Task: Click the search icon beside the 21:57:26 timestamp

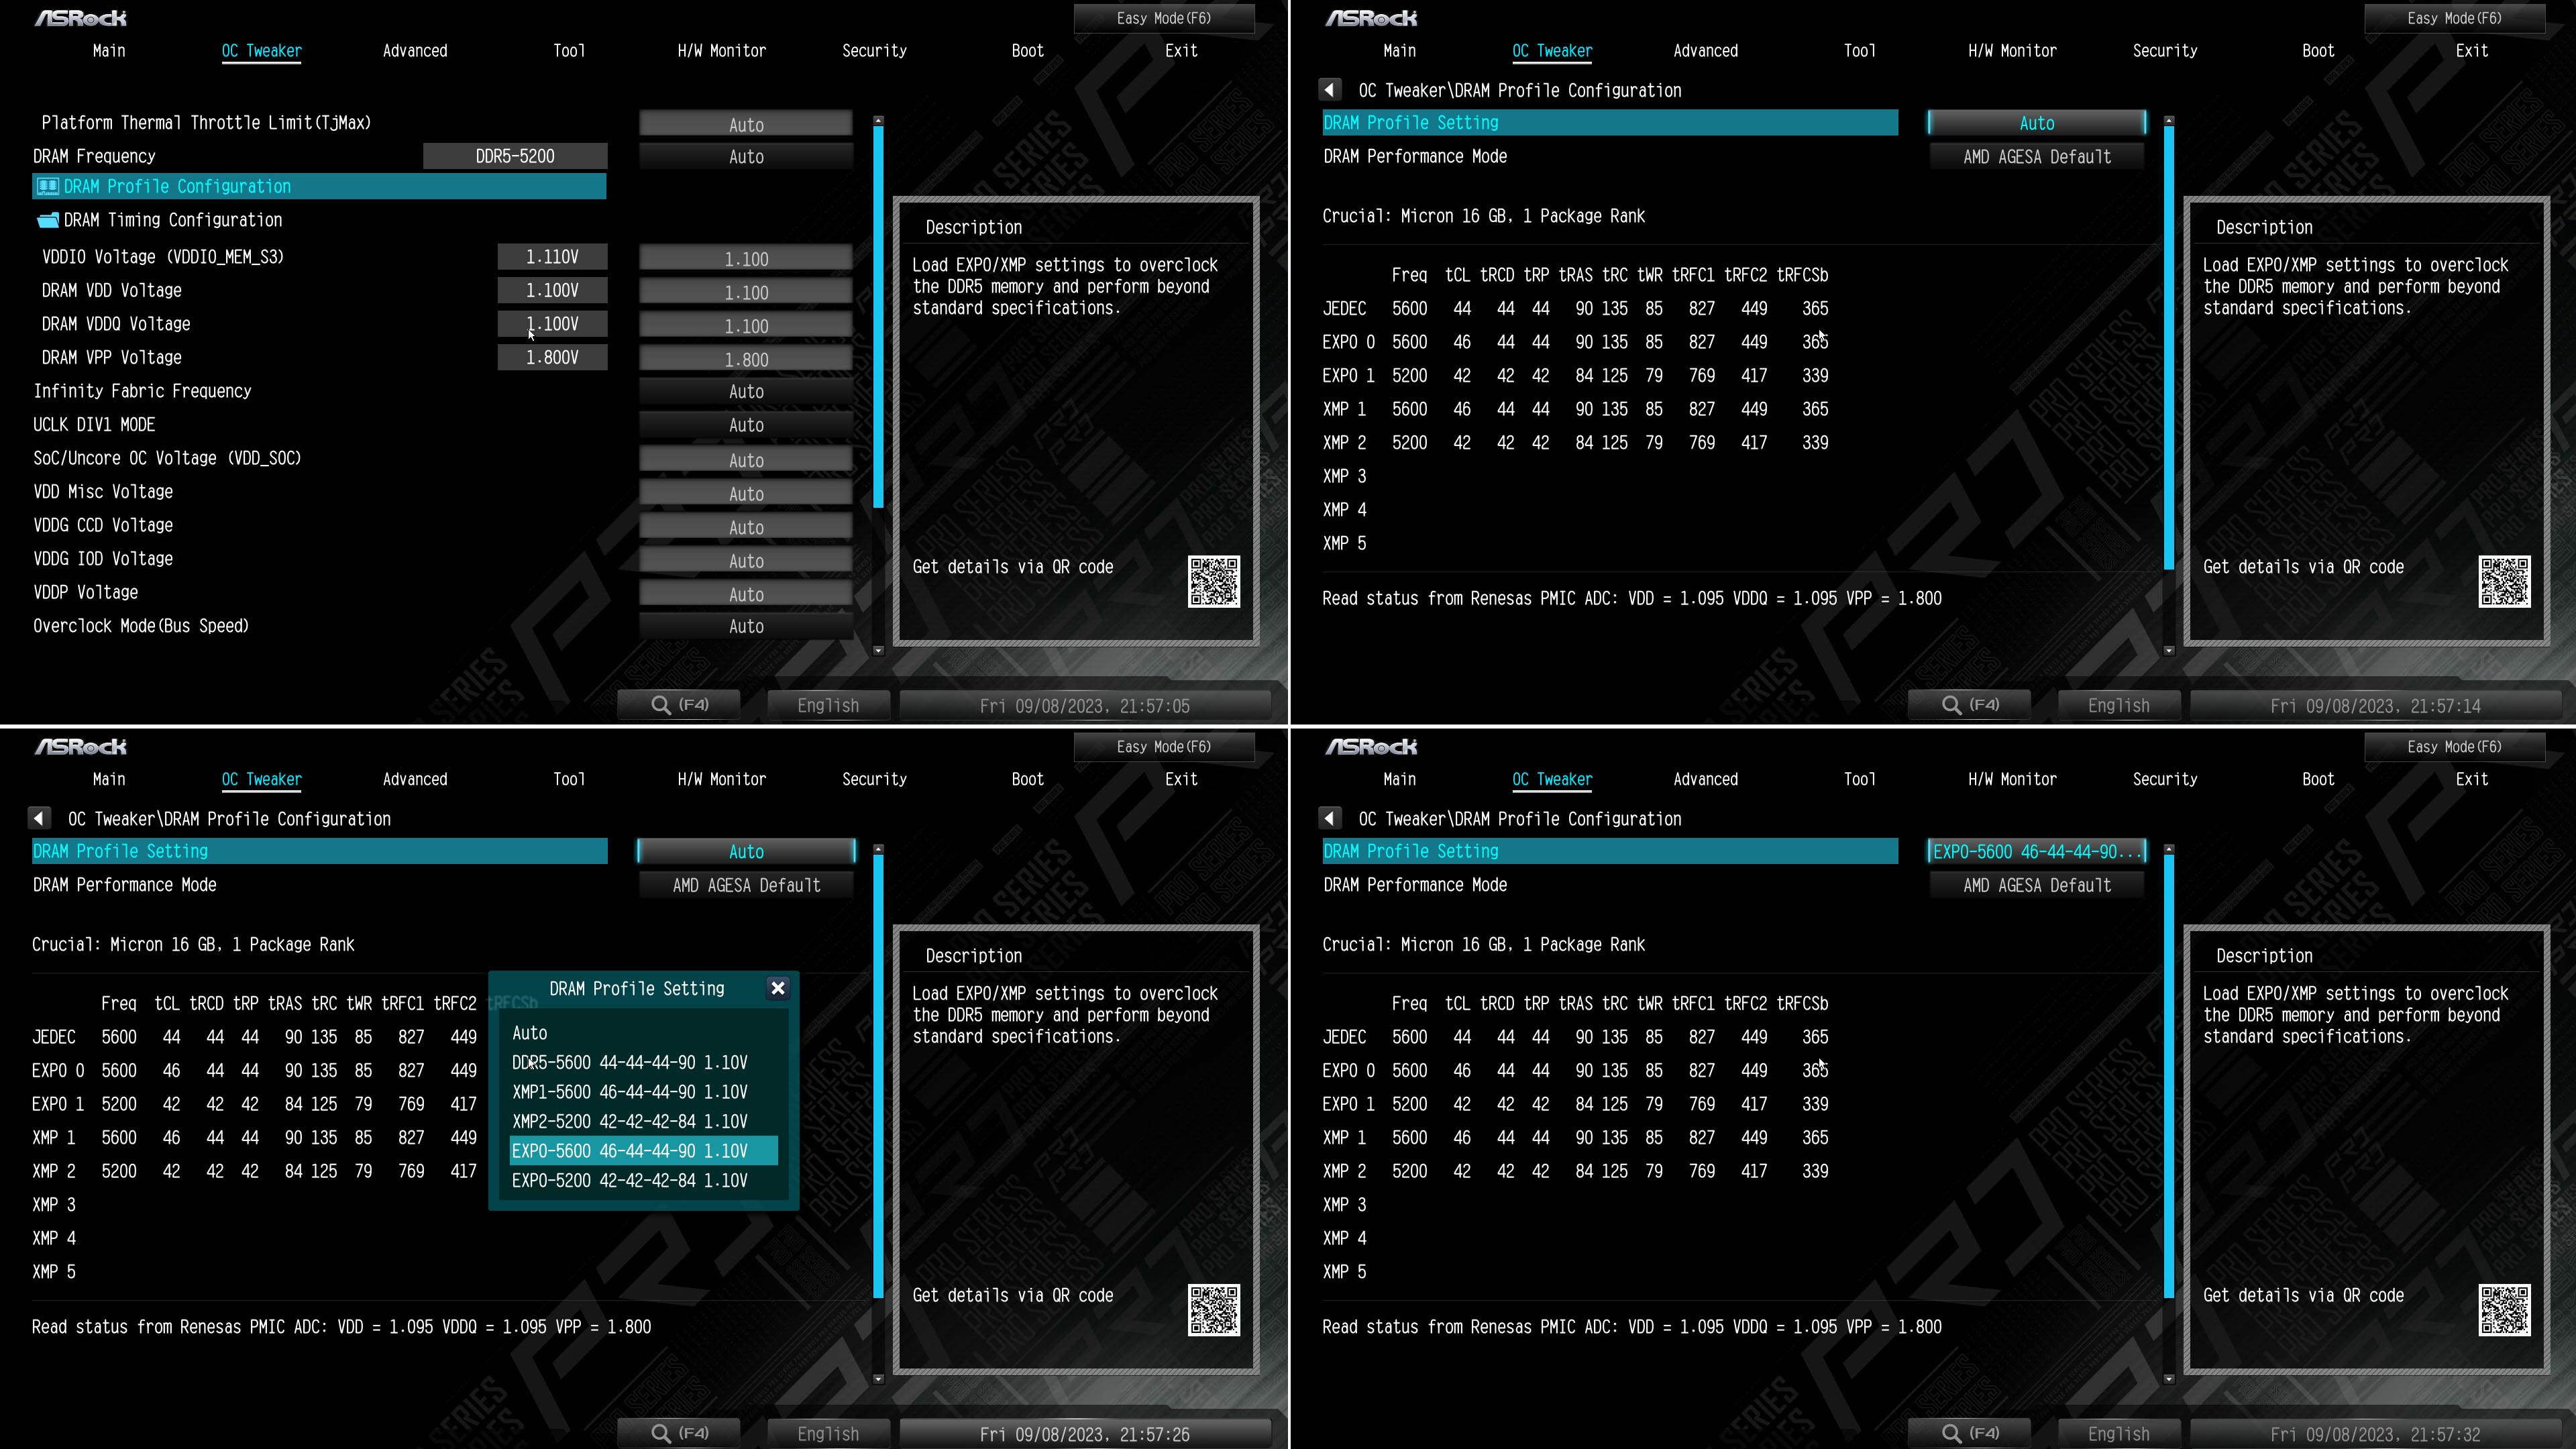Action: [x=661, y=1433]
